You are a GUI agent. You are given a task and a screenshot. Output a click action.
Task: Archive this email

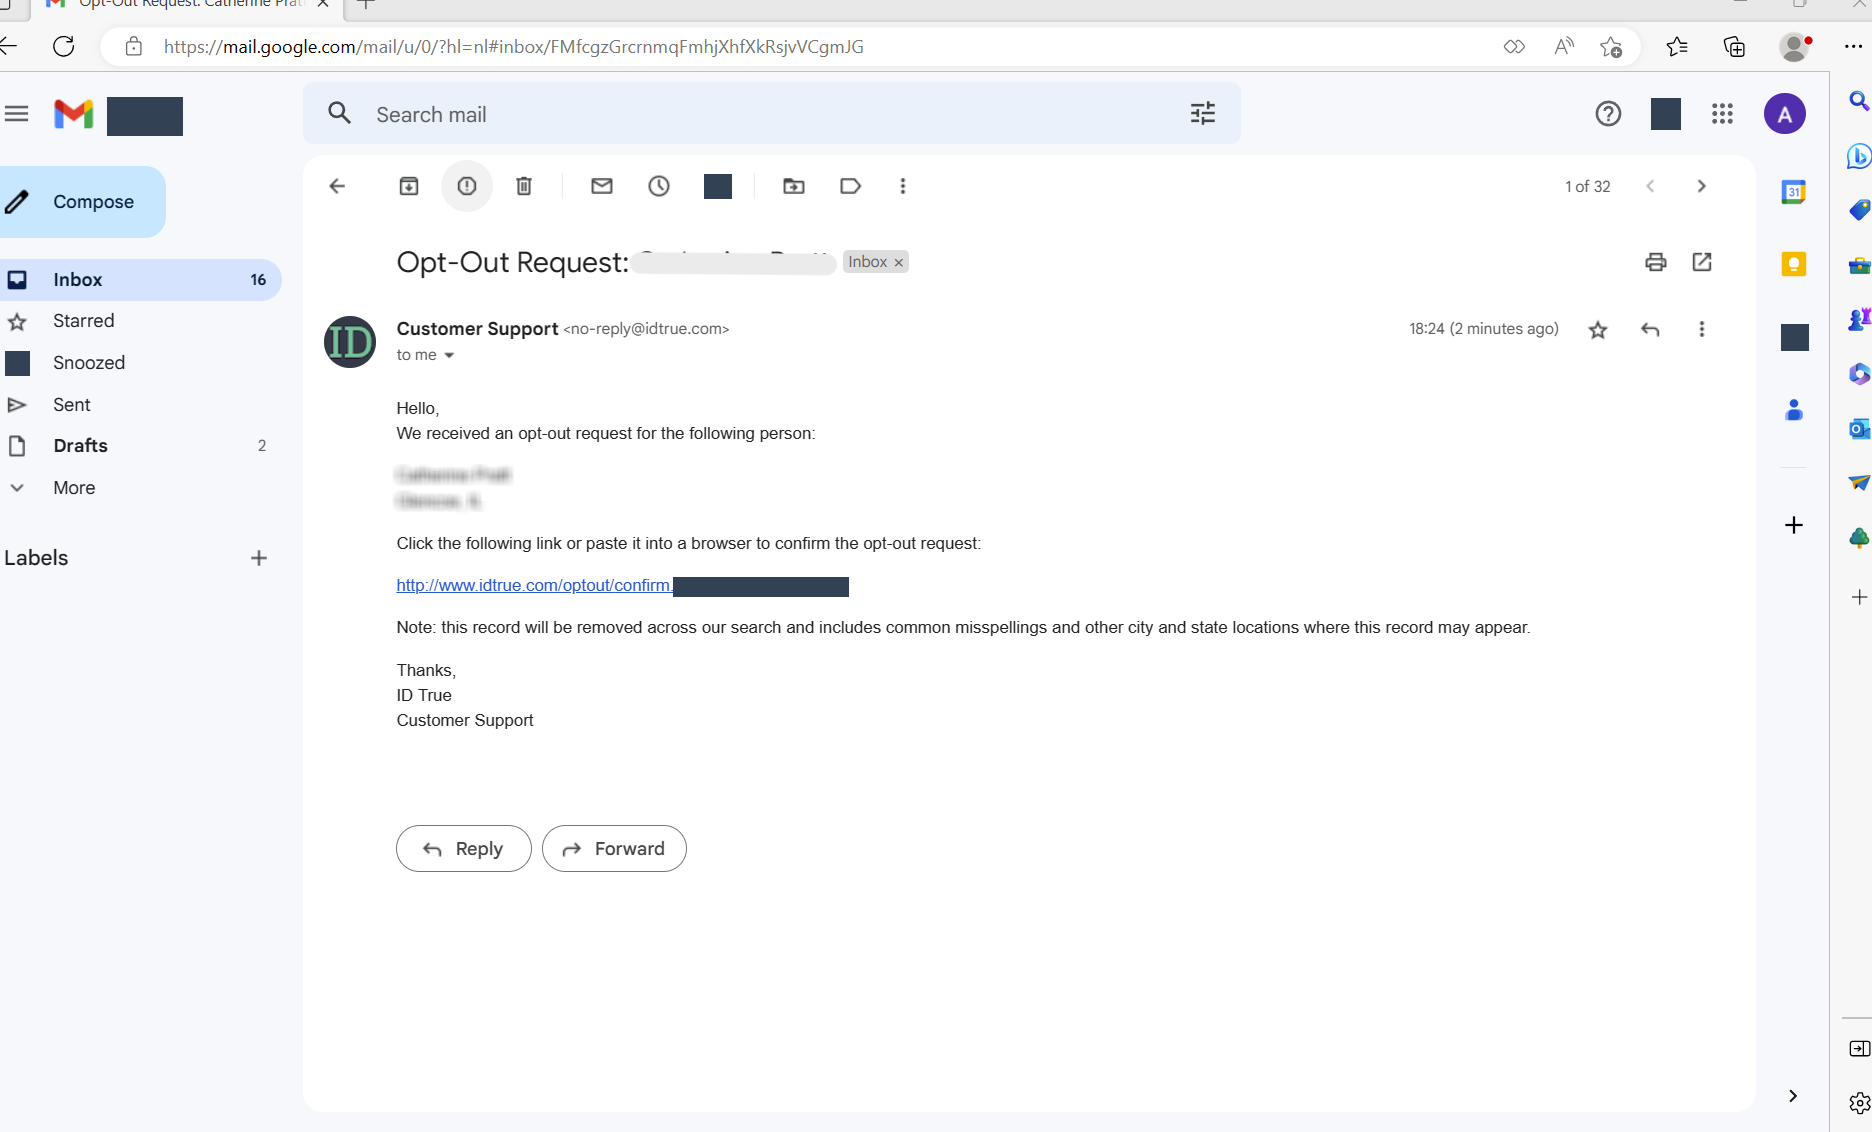(x=409, y=186)
